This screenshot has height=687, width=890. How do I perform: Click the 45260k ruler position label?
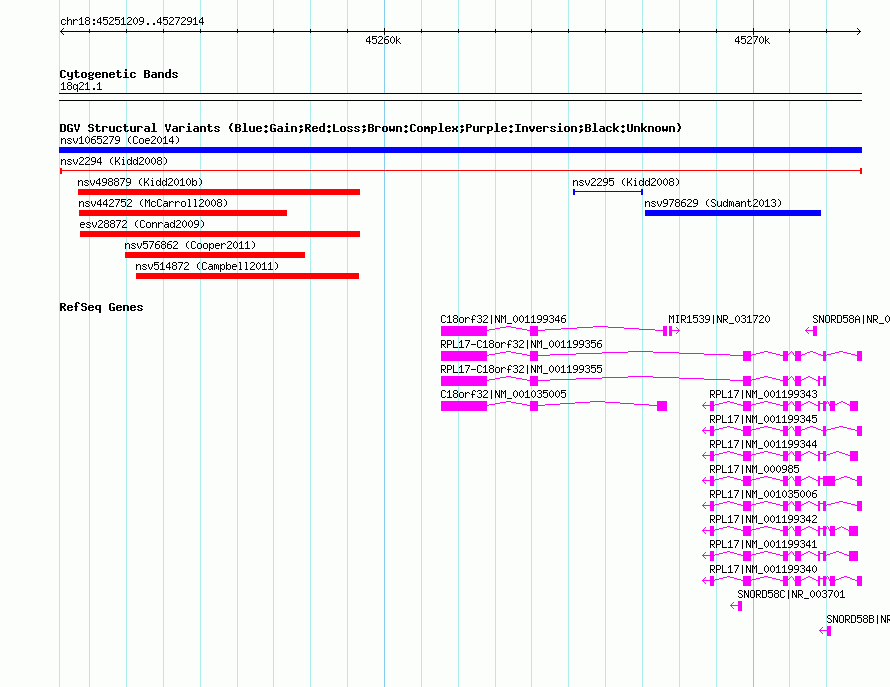pyautogui.click(x=383, y=40)
